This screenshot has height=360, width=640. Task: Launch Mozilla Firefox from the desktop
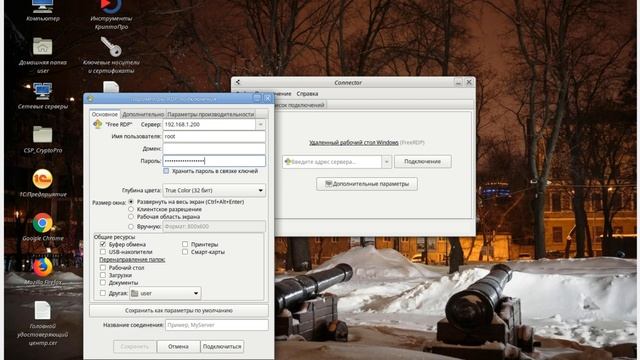42,270
